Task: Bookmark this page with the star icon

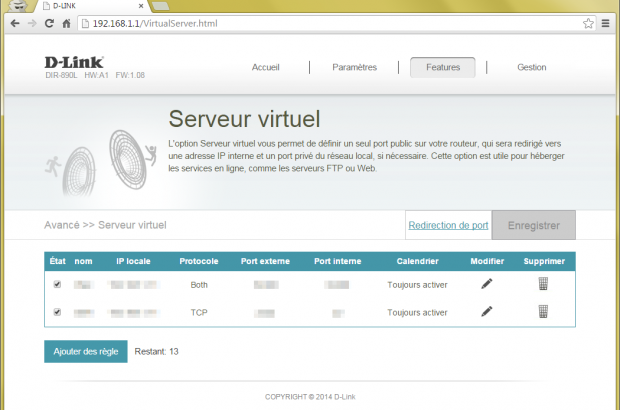Action: (590, 22)
